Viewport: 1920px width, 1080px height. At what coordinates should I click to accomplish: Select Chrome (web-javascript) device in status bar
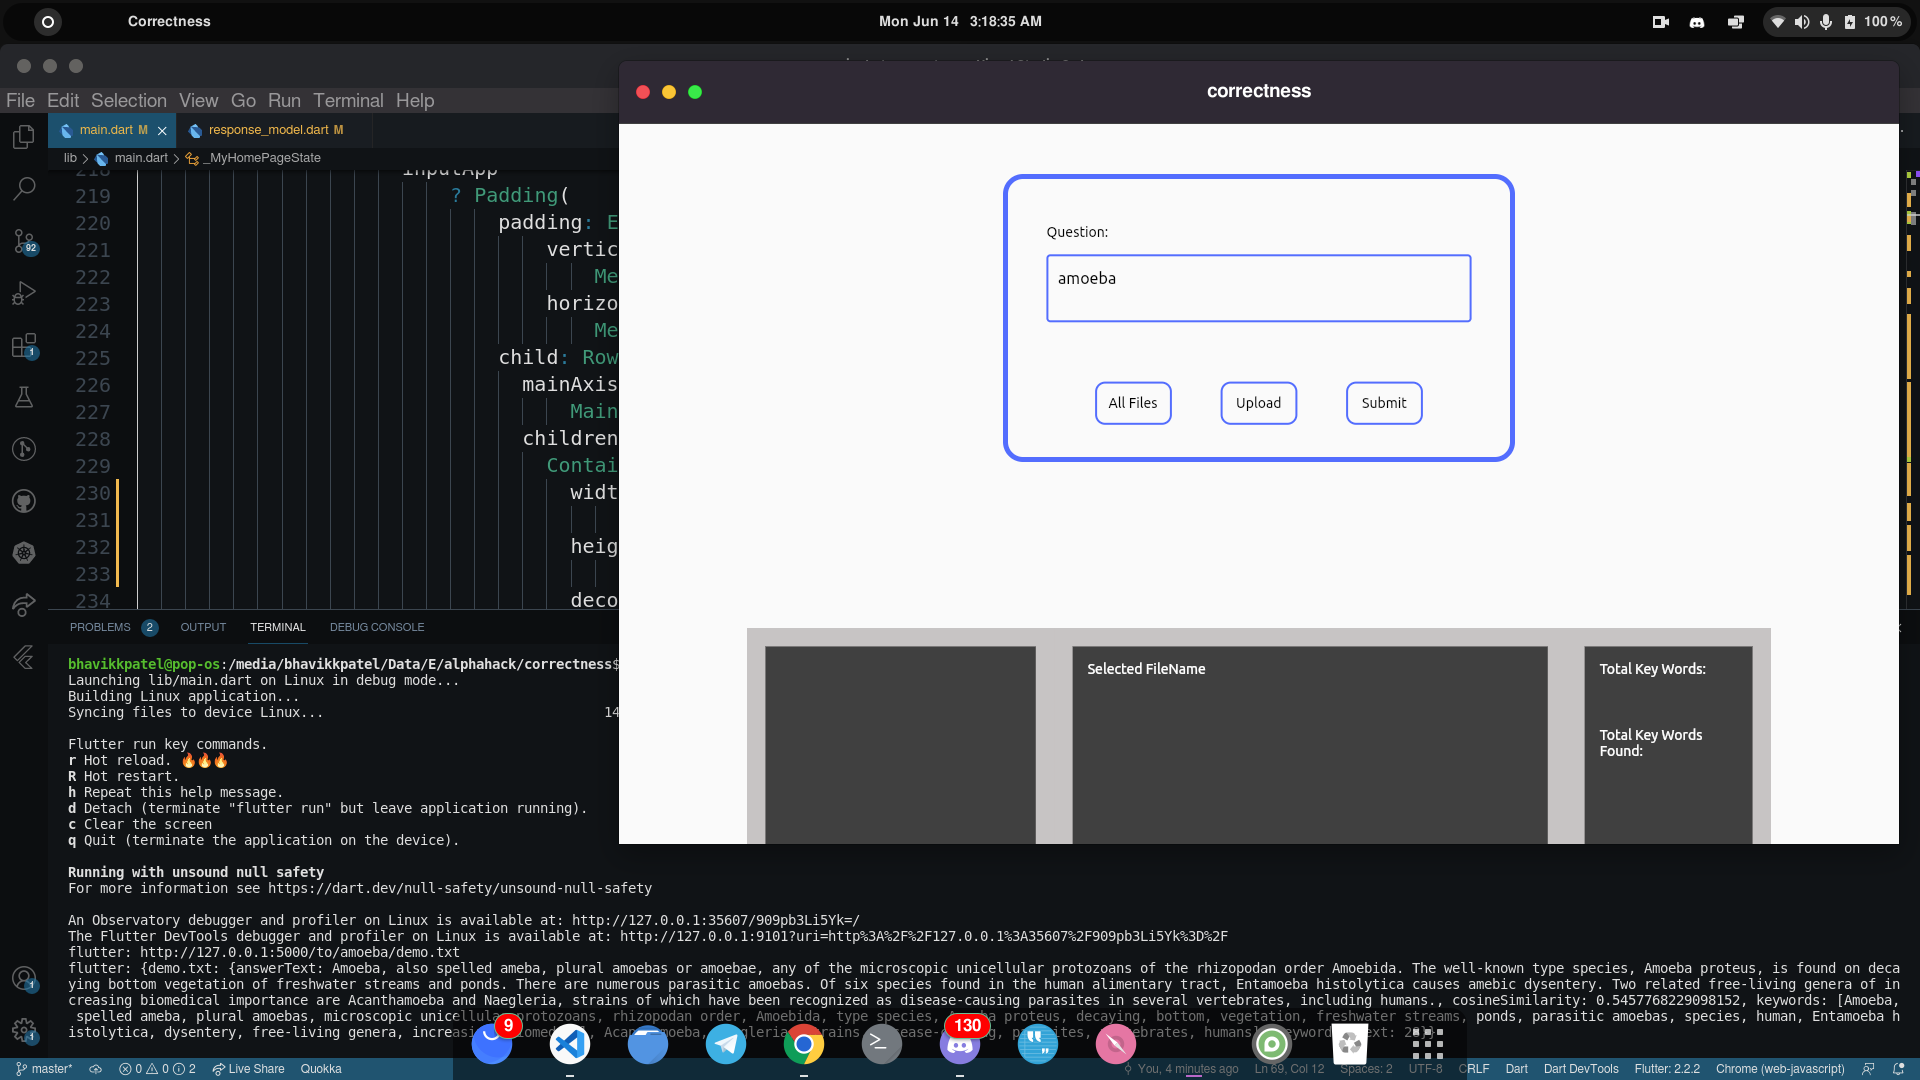[1779, 1069]
